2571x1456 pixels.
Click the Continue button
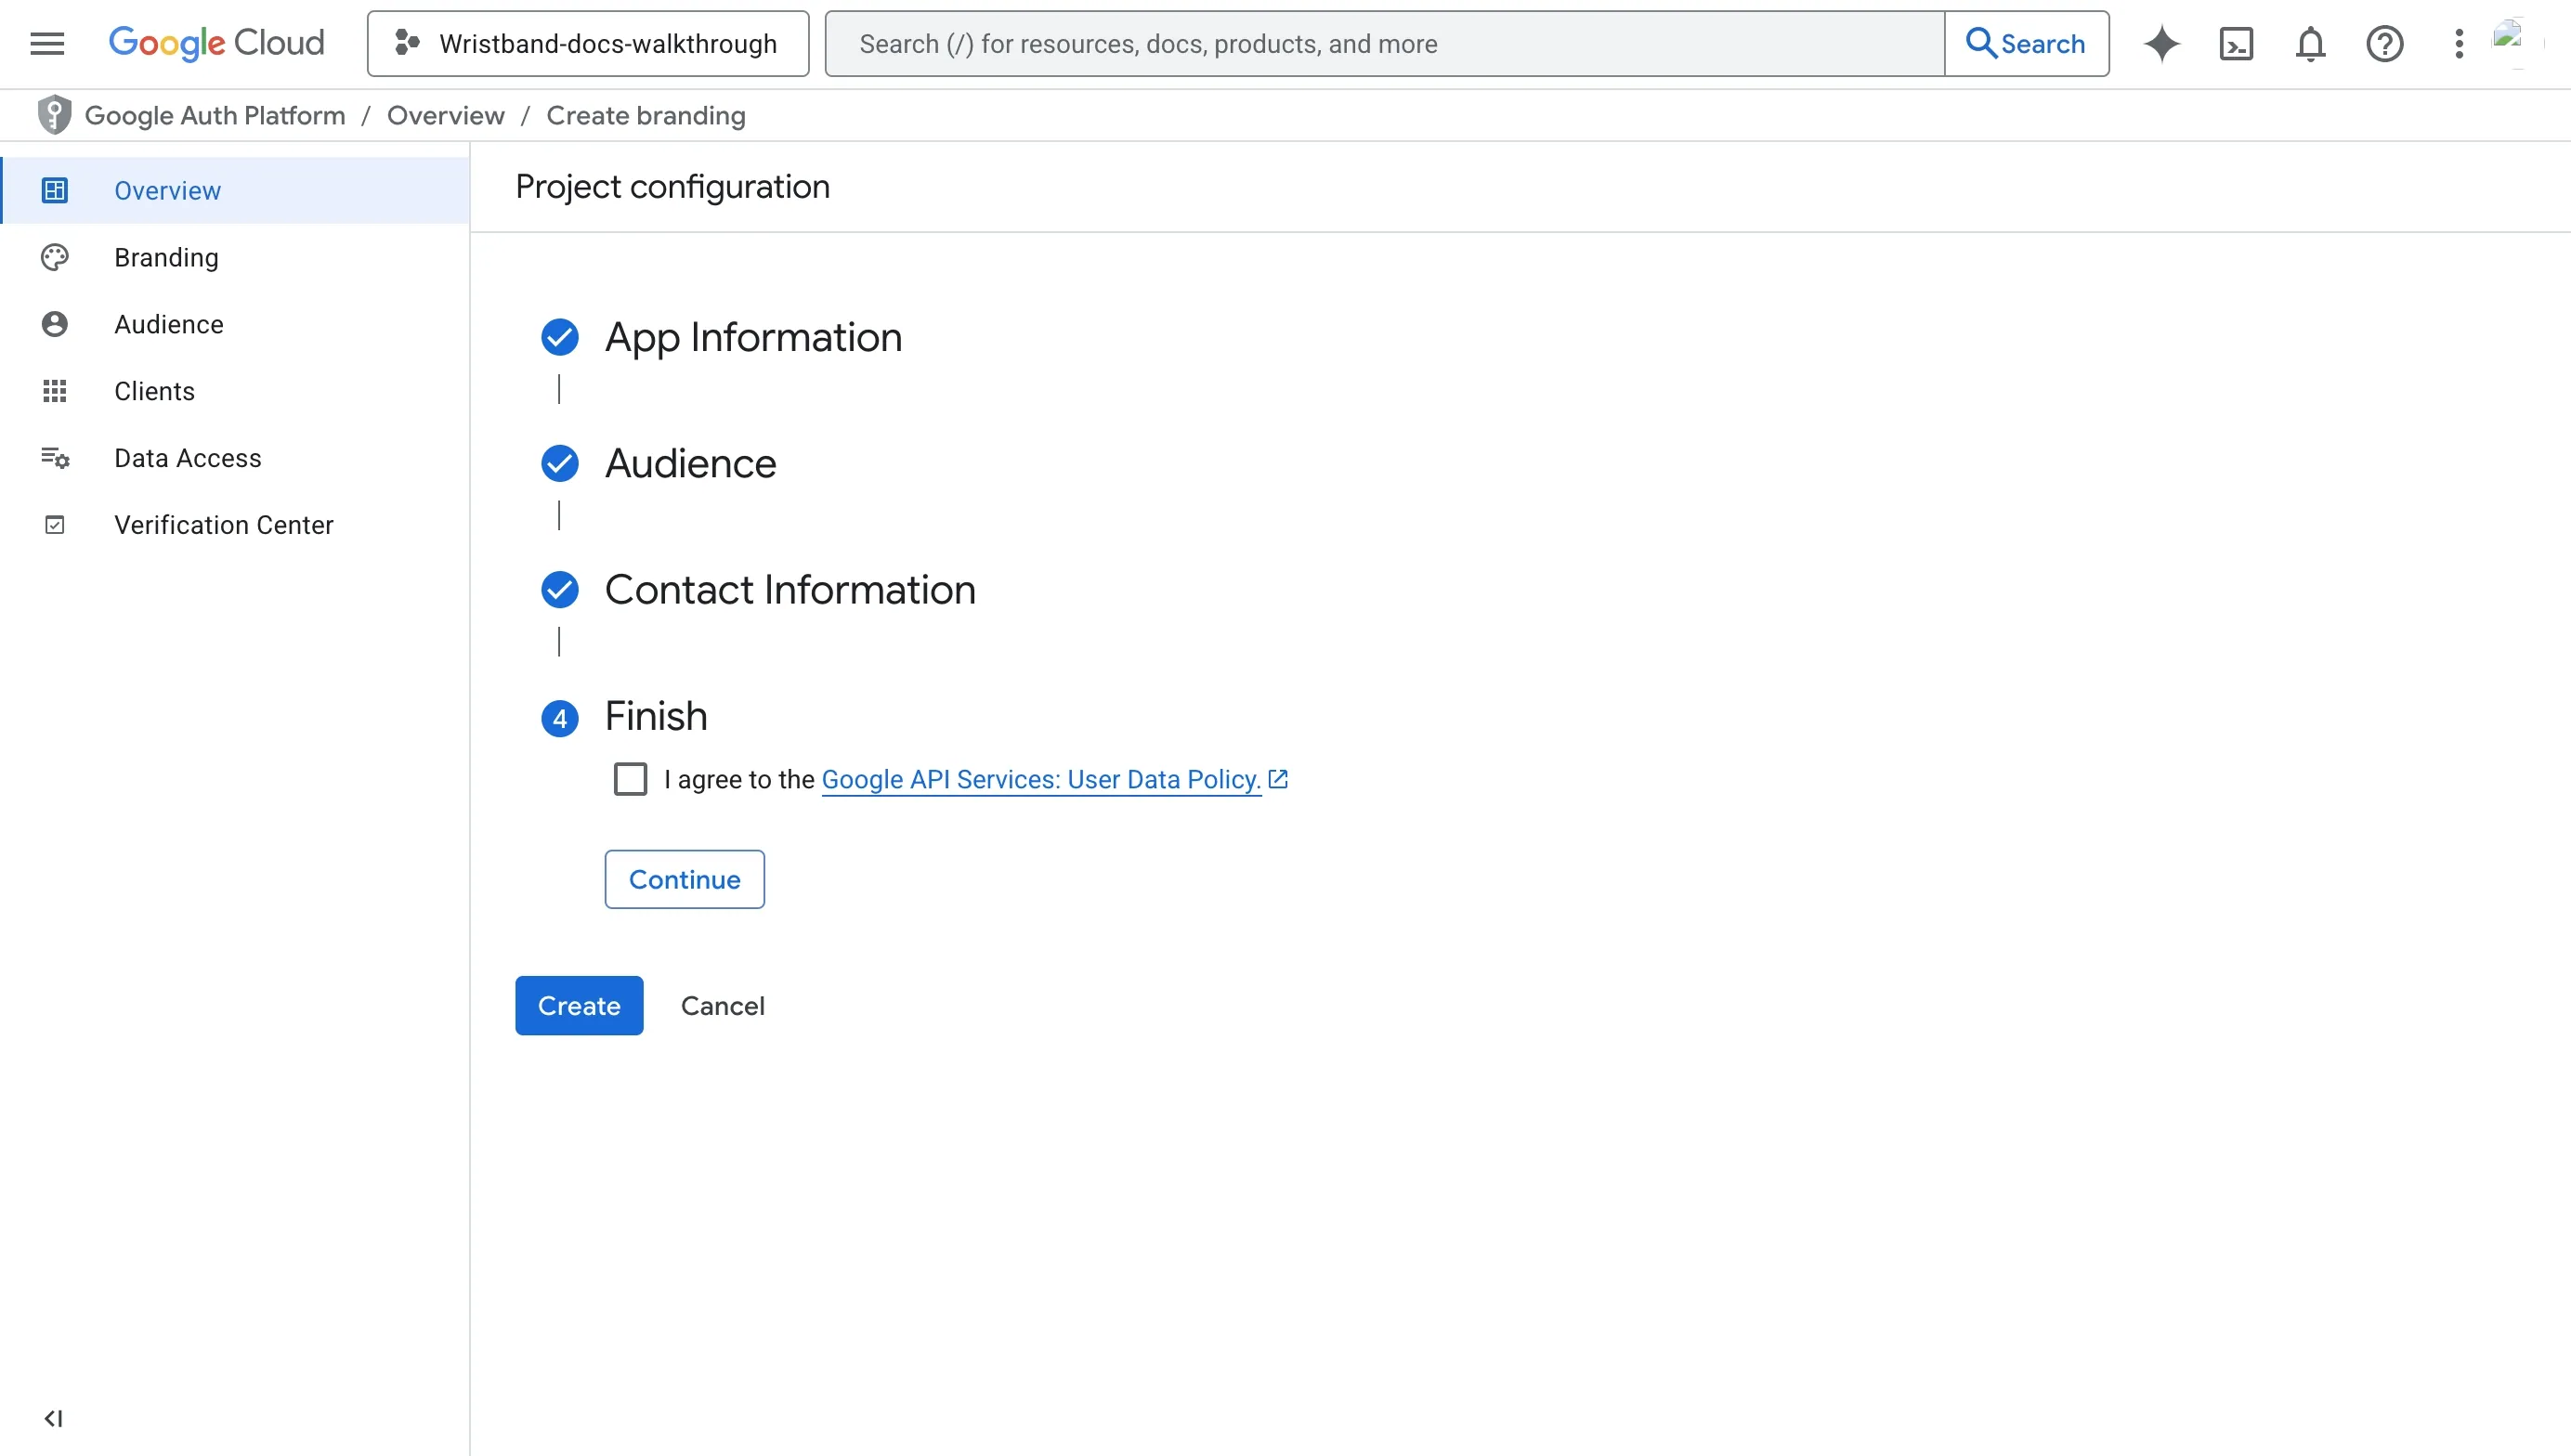(x=684, y=879)
